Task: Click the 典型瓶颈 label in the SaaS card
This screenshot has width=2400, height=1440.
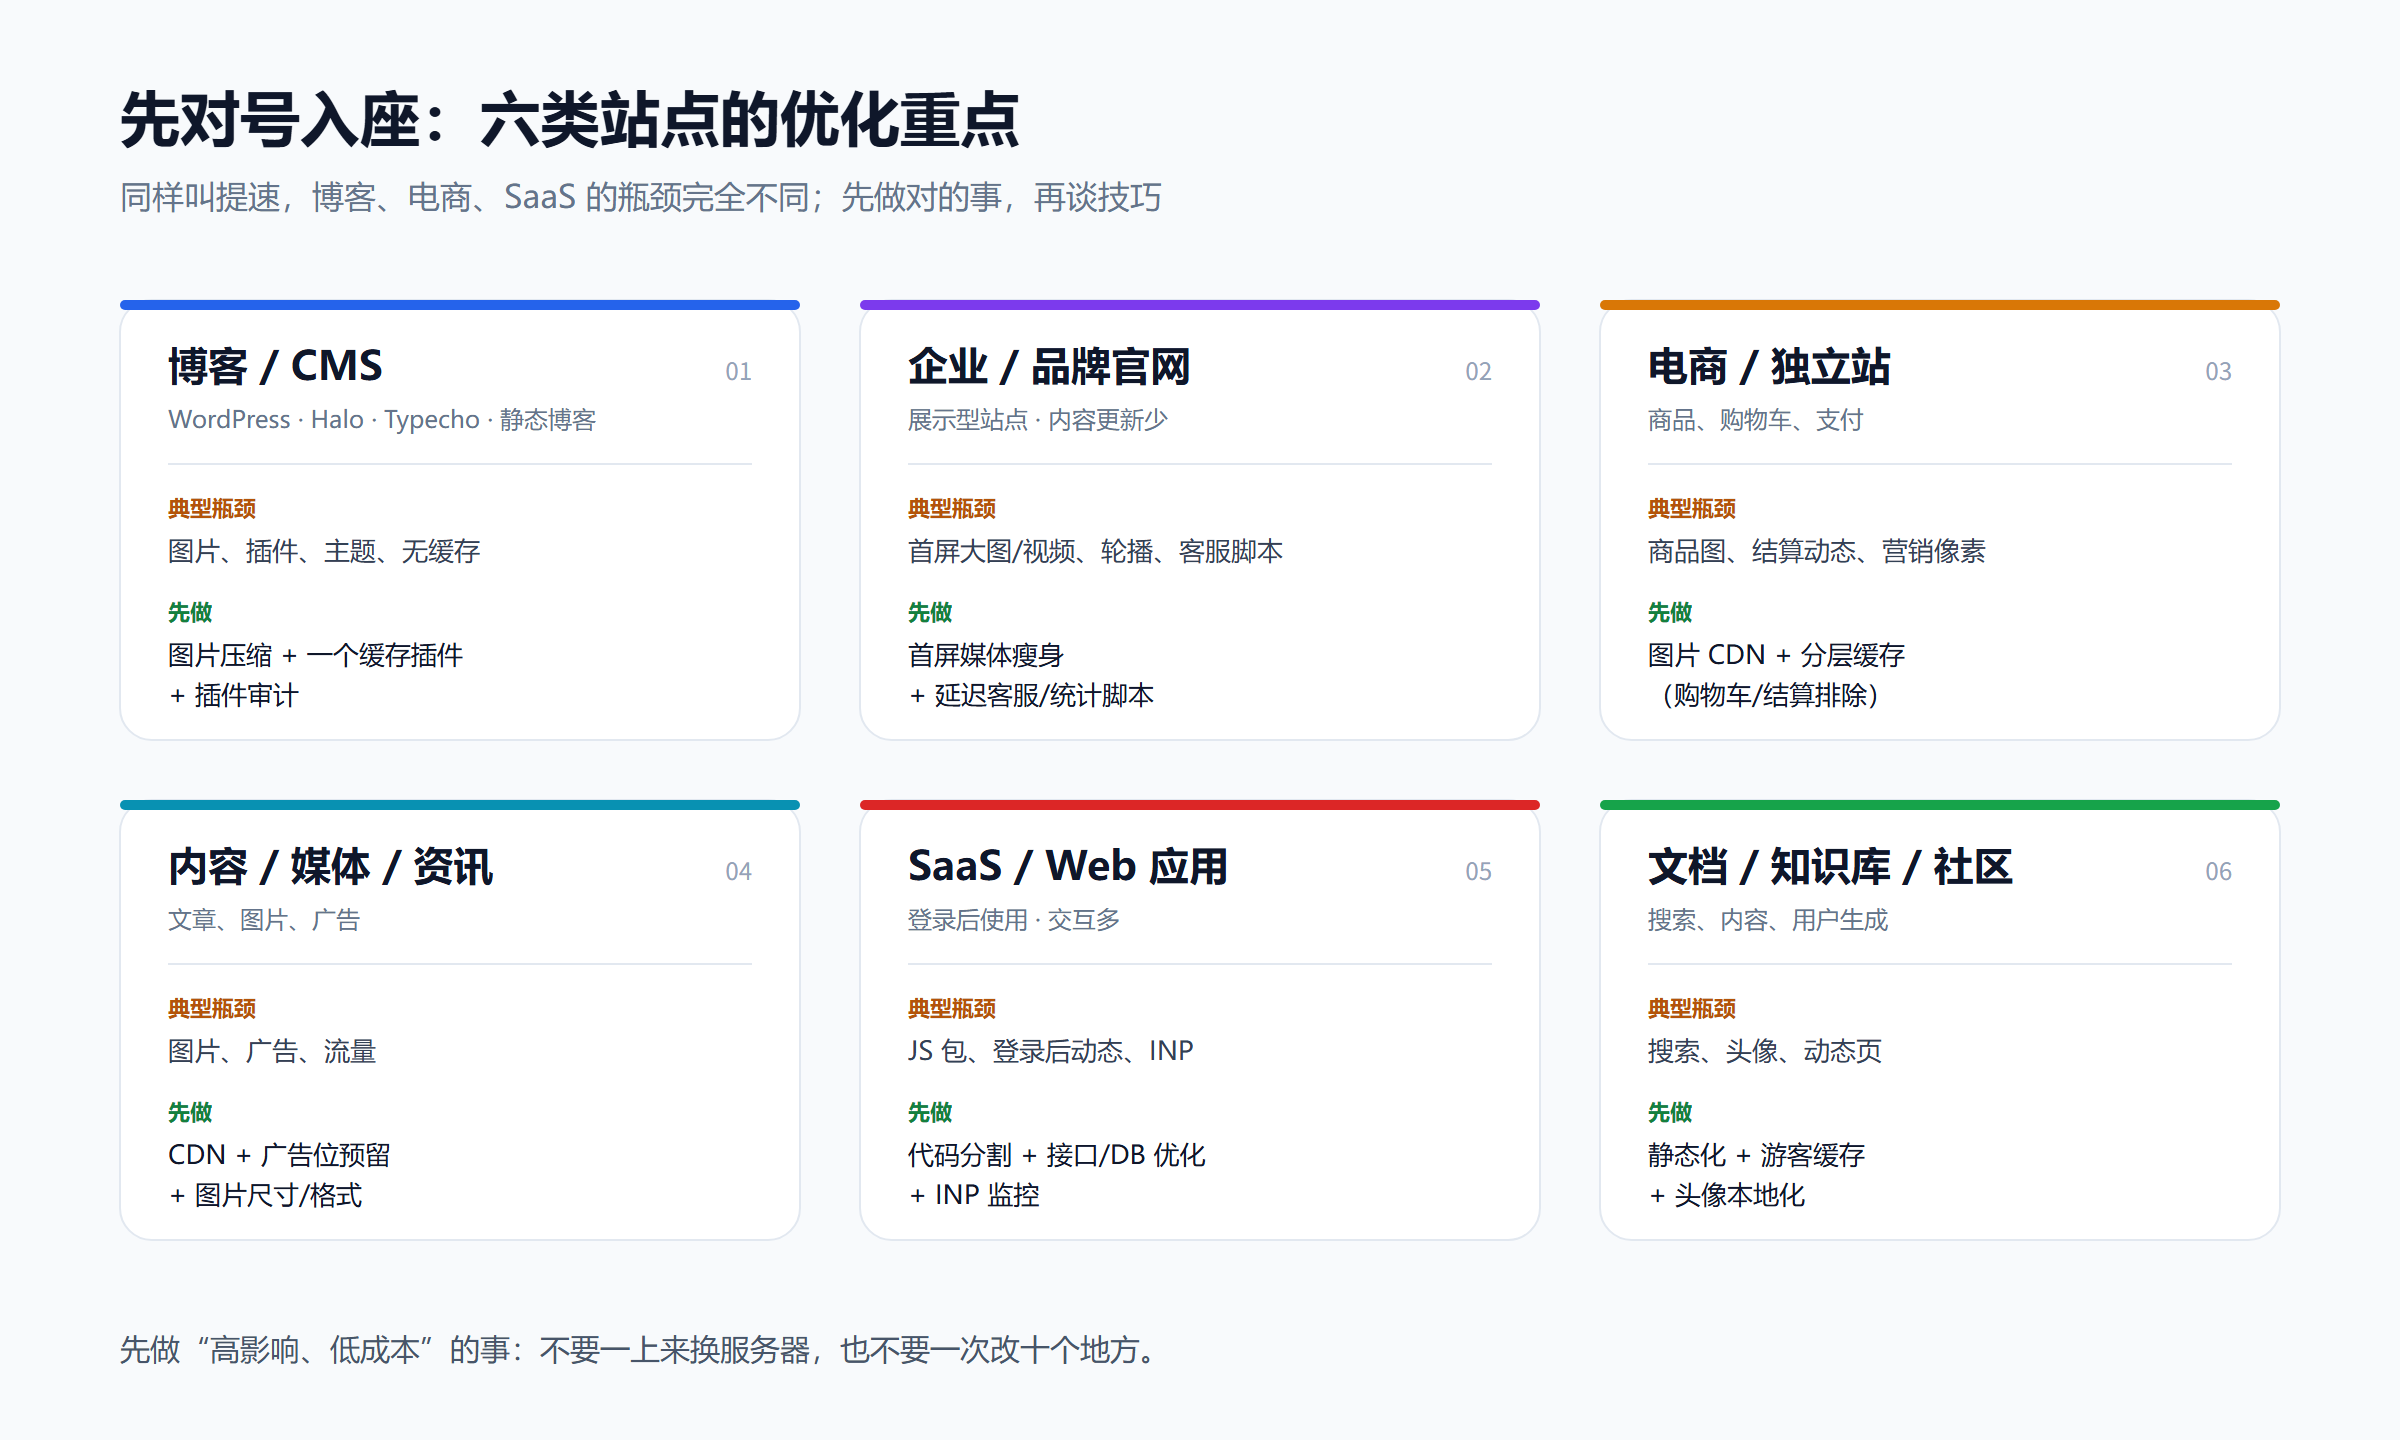Action: (x=952, y=1008)
